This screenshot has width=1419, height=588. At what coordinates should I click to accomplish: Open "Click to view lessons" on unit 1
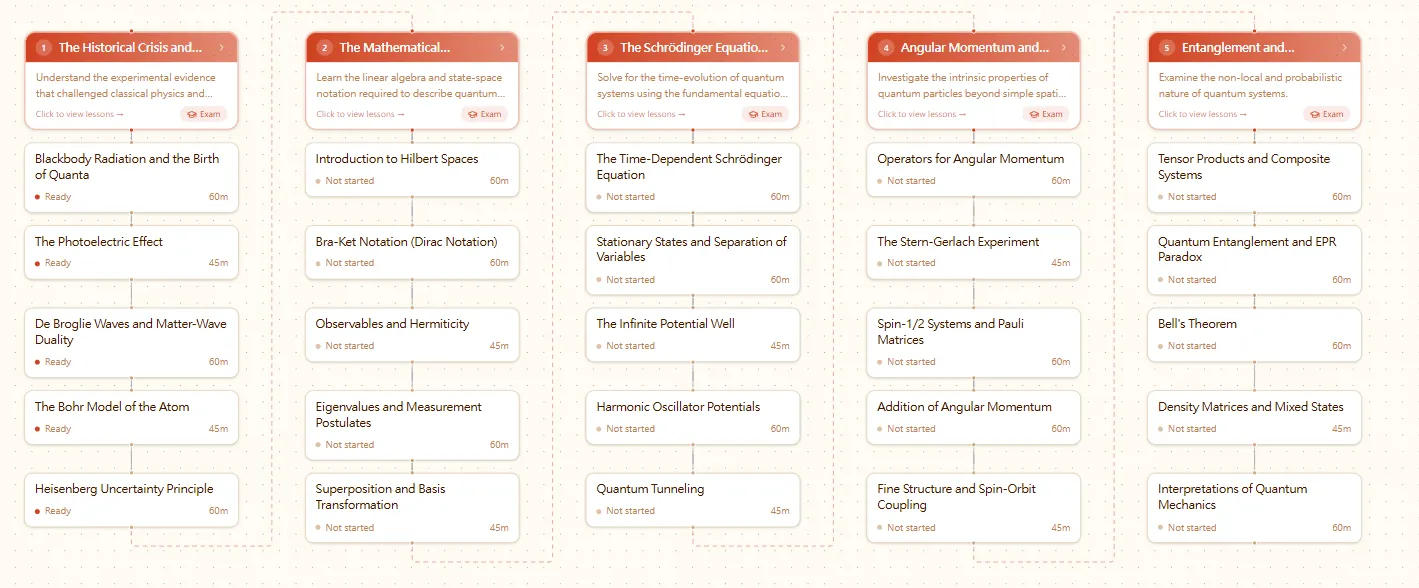coord(78,114)
